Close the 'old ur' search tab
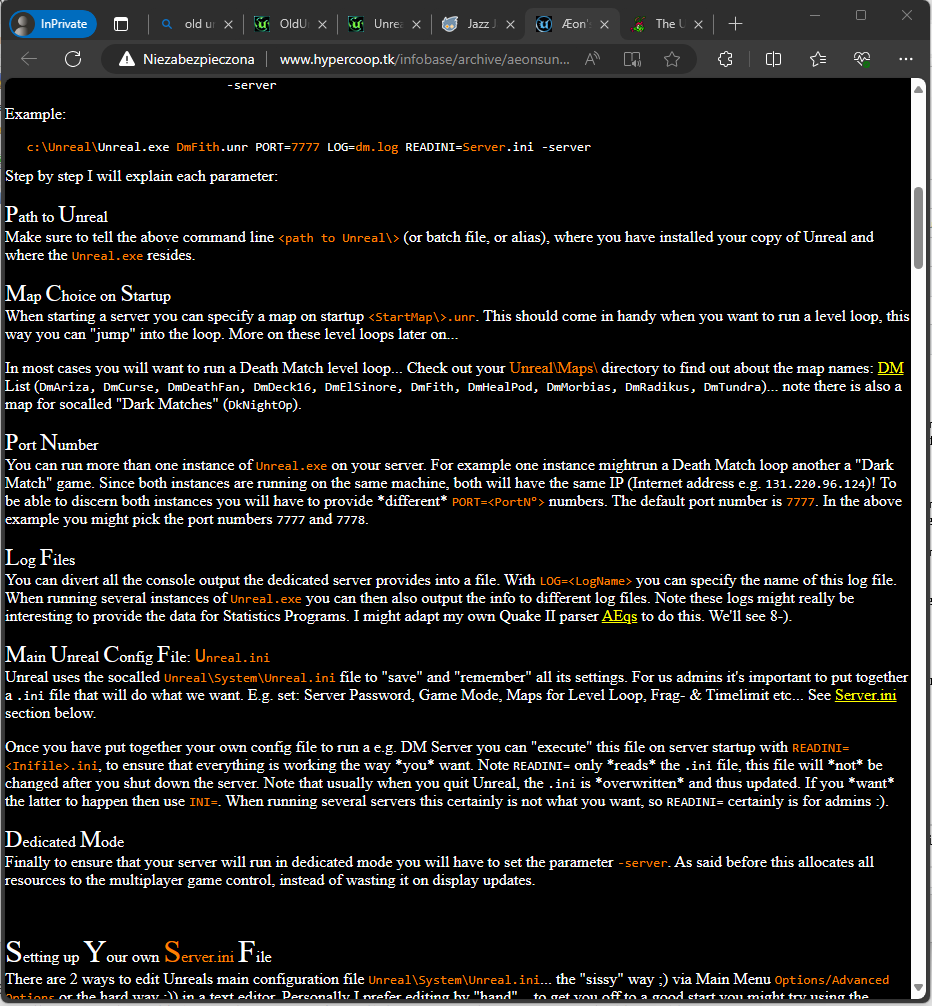The width and height of the screenshot is (932, 1006). [228, 24]
